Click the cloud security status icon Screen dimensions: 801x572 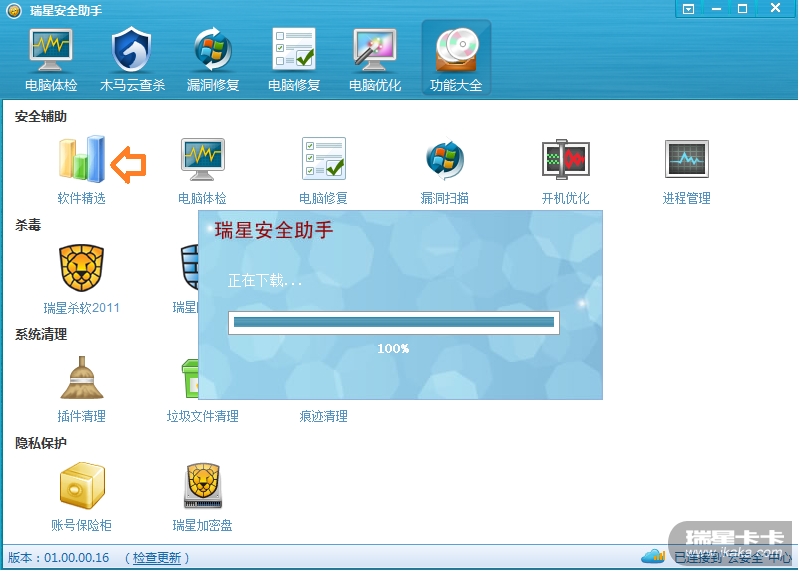(652, 556)
